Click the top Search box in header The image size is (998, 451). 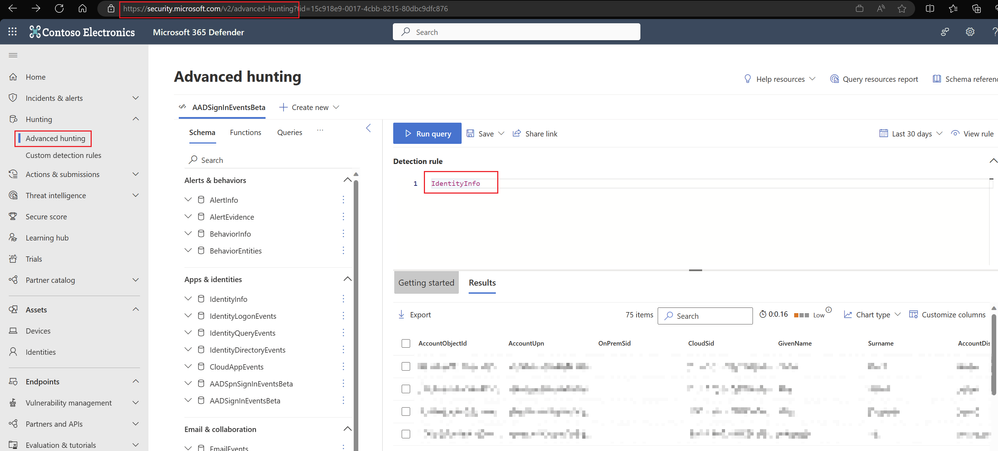tap(516, 32)
